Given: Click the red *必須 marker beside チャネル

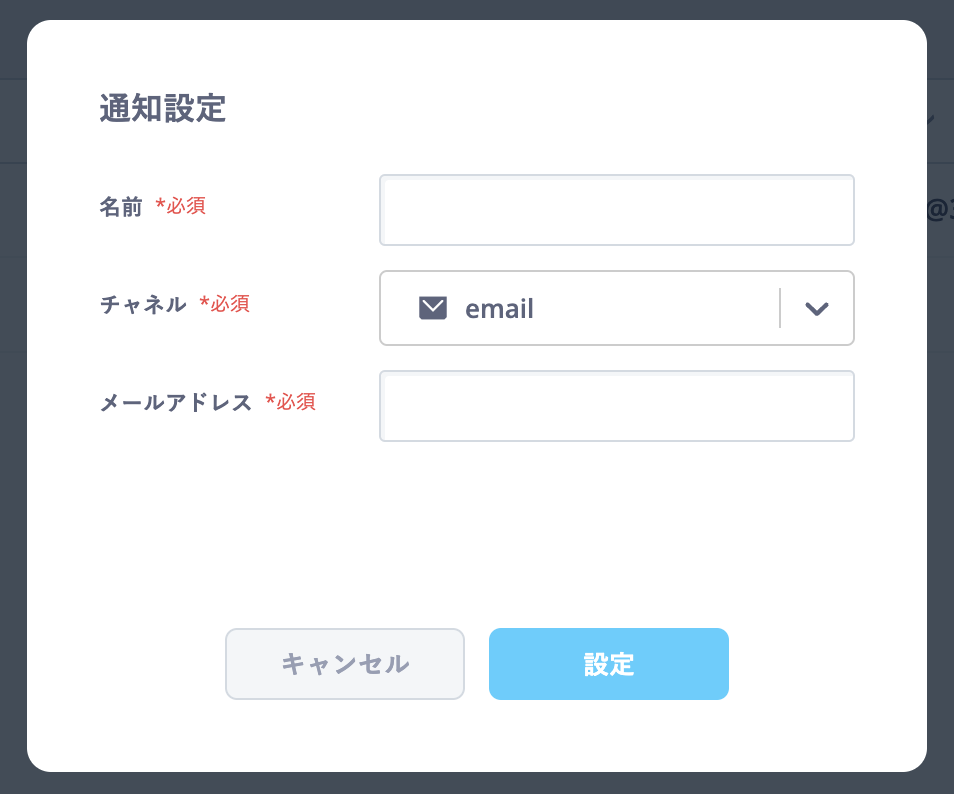Looking at the screenshot, I should click(225, 303).
